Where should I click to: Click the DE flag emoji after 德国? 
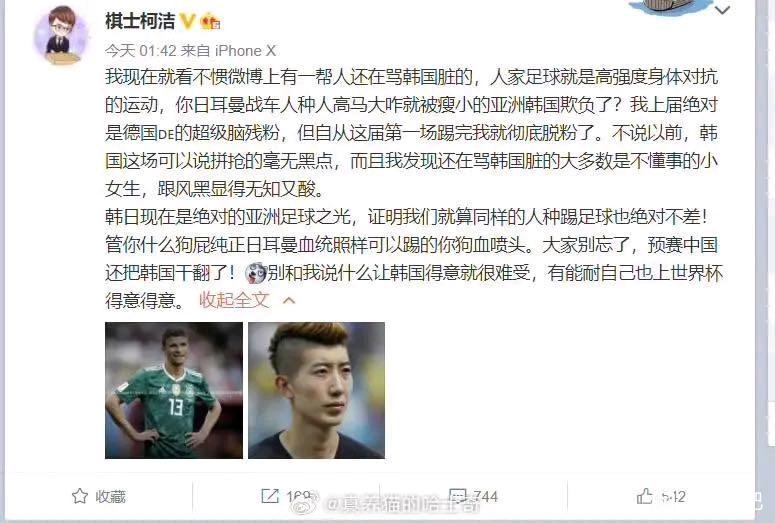tap(166, 134)
